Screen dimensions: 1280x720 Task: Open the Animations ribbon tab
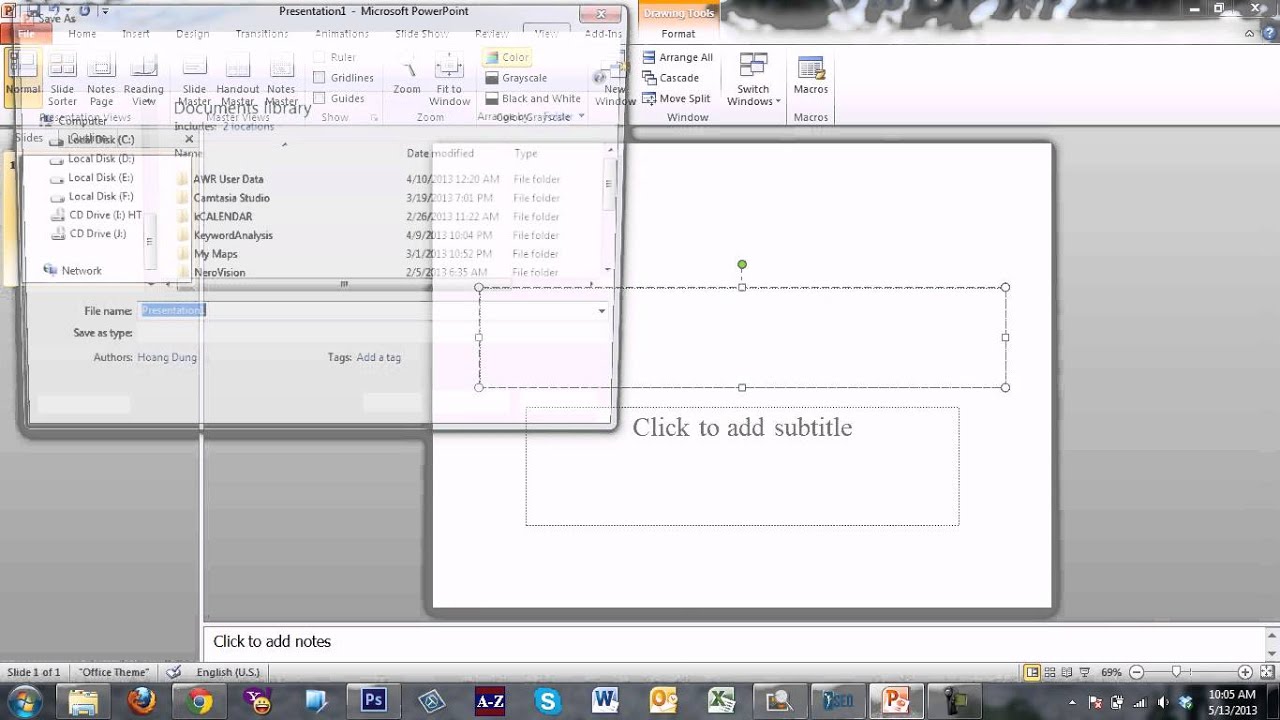(x=342, y=34)
